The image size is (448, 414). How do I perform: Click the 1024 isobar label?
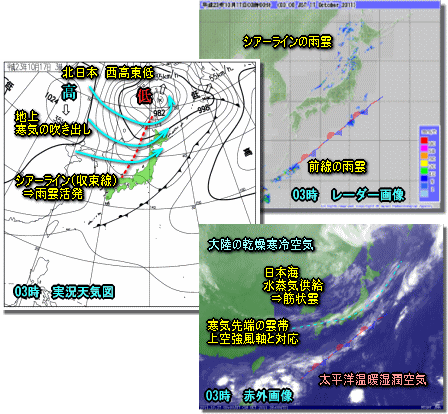click(x=52, y=99)
